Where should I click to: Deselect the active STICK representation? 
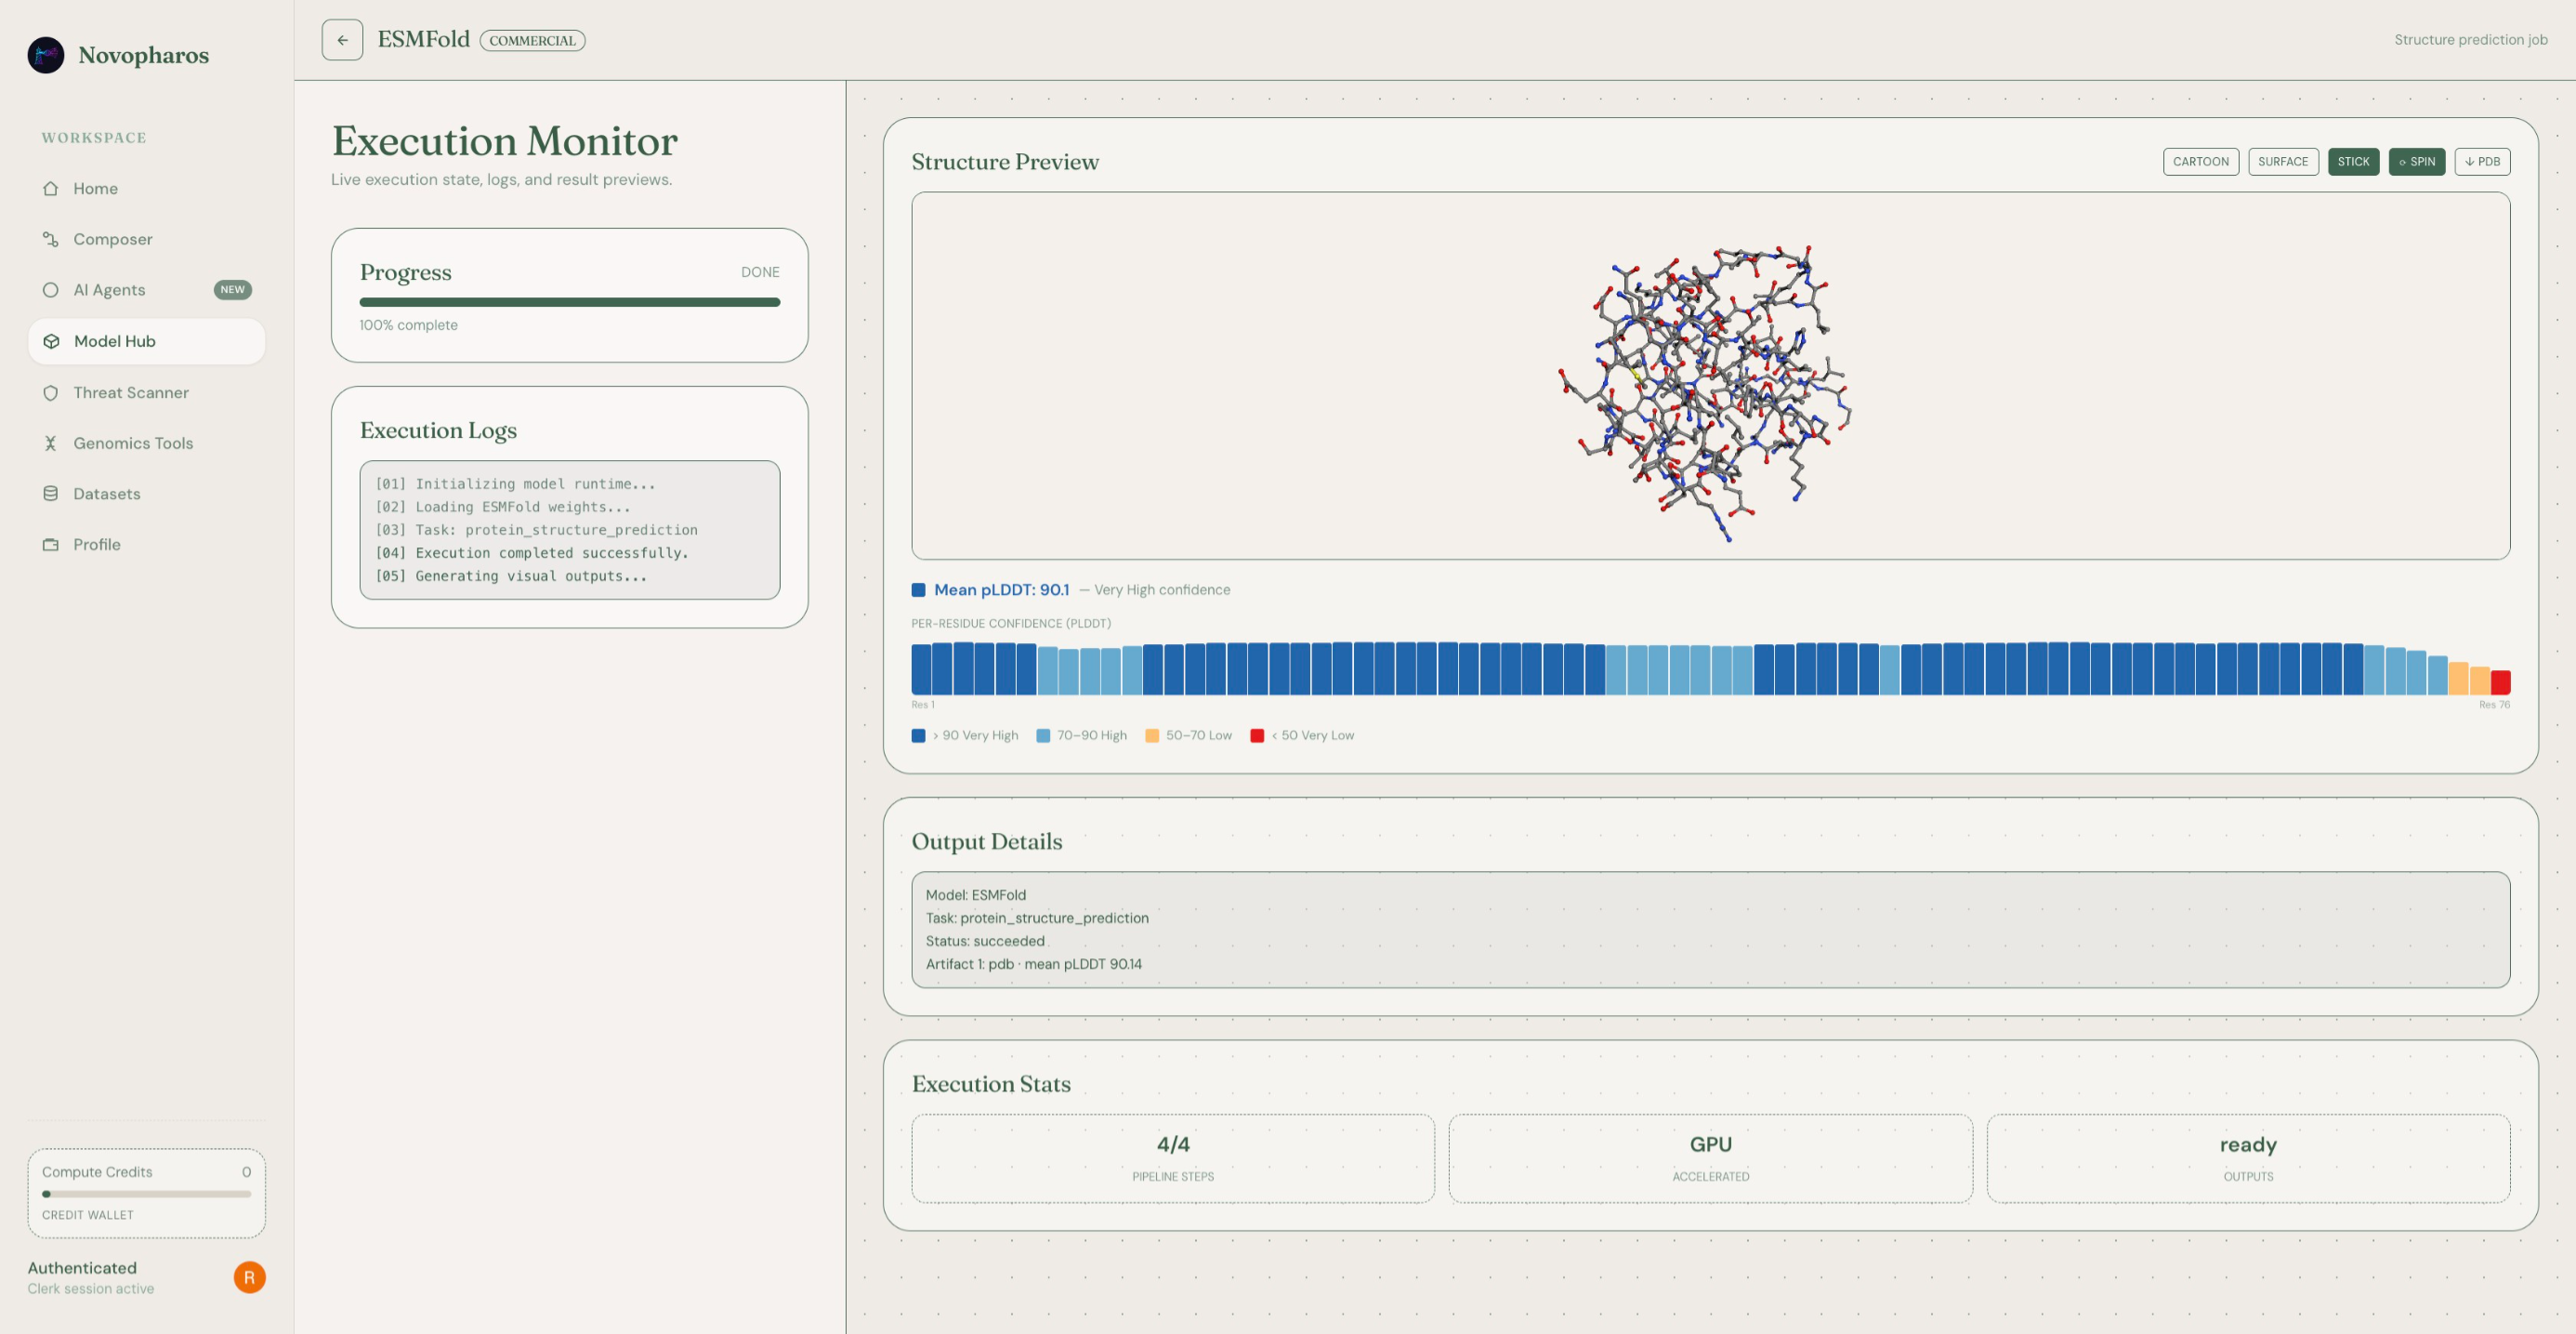coord(2354,161)
